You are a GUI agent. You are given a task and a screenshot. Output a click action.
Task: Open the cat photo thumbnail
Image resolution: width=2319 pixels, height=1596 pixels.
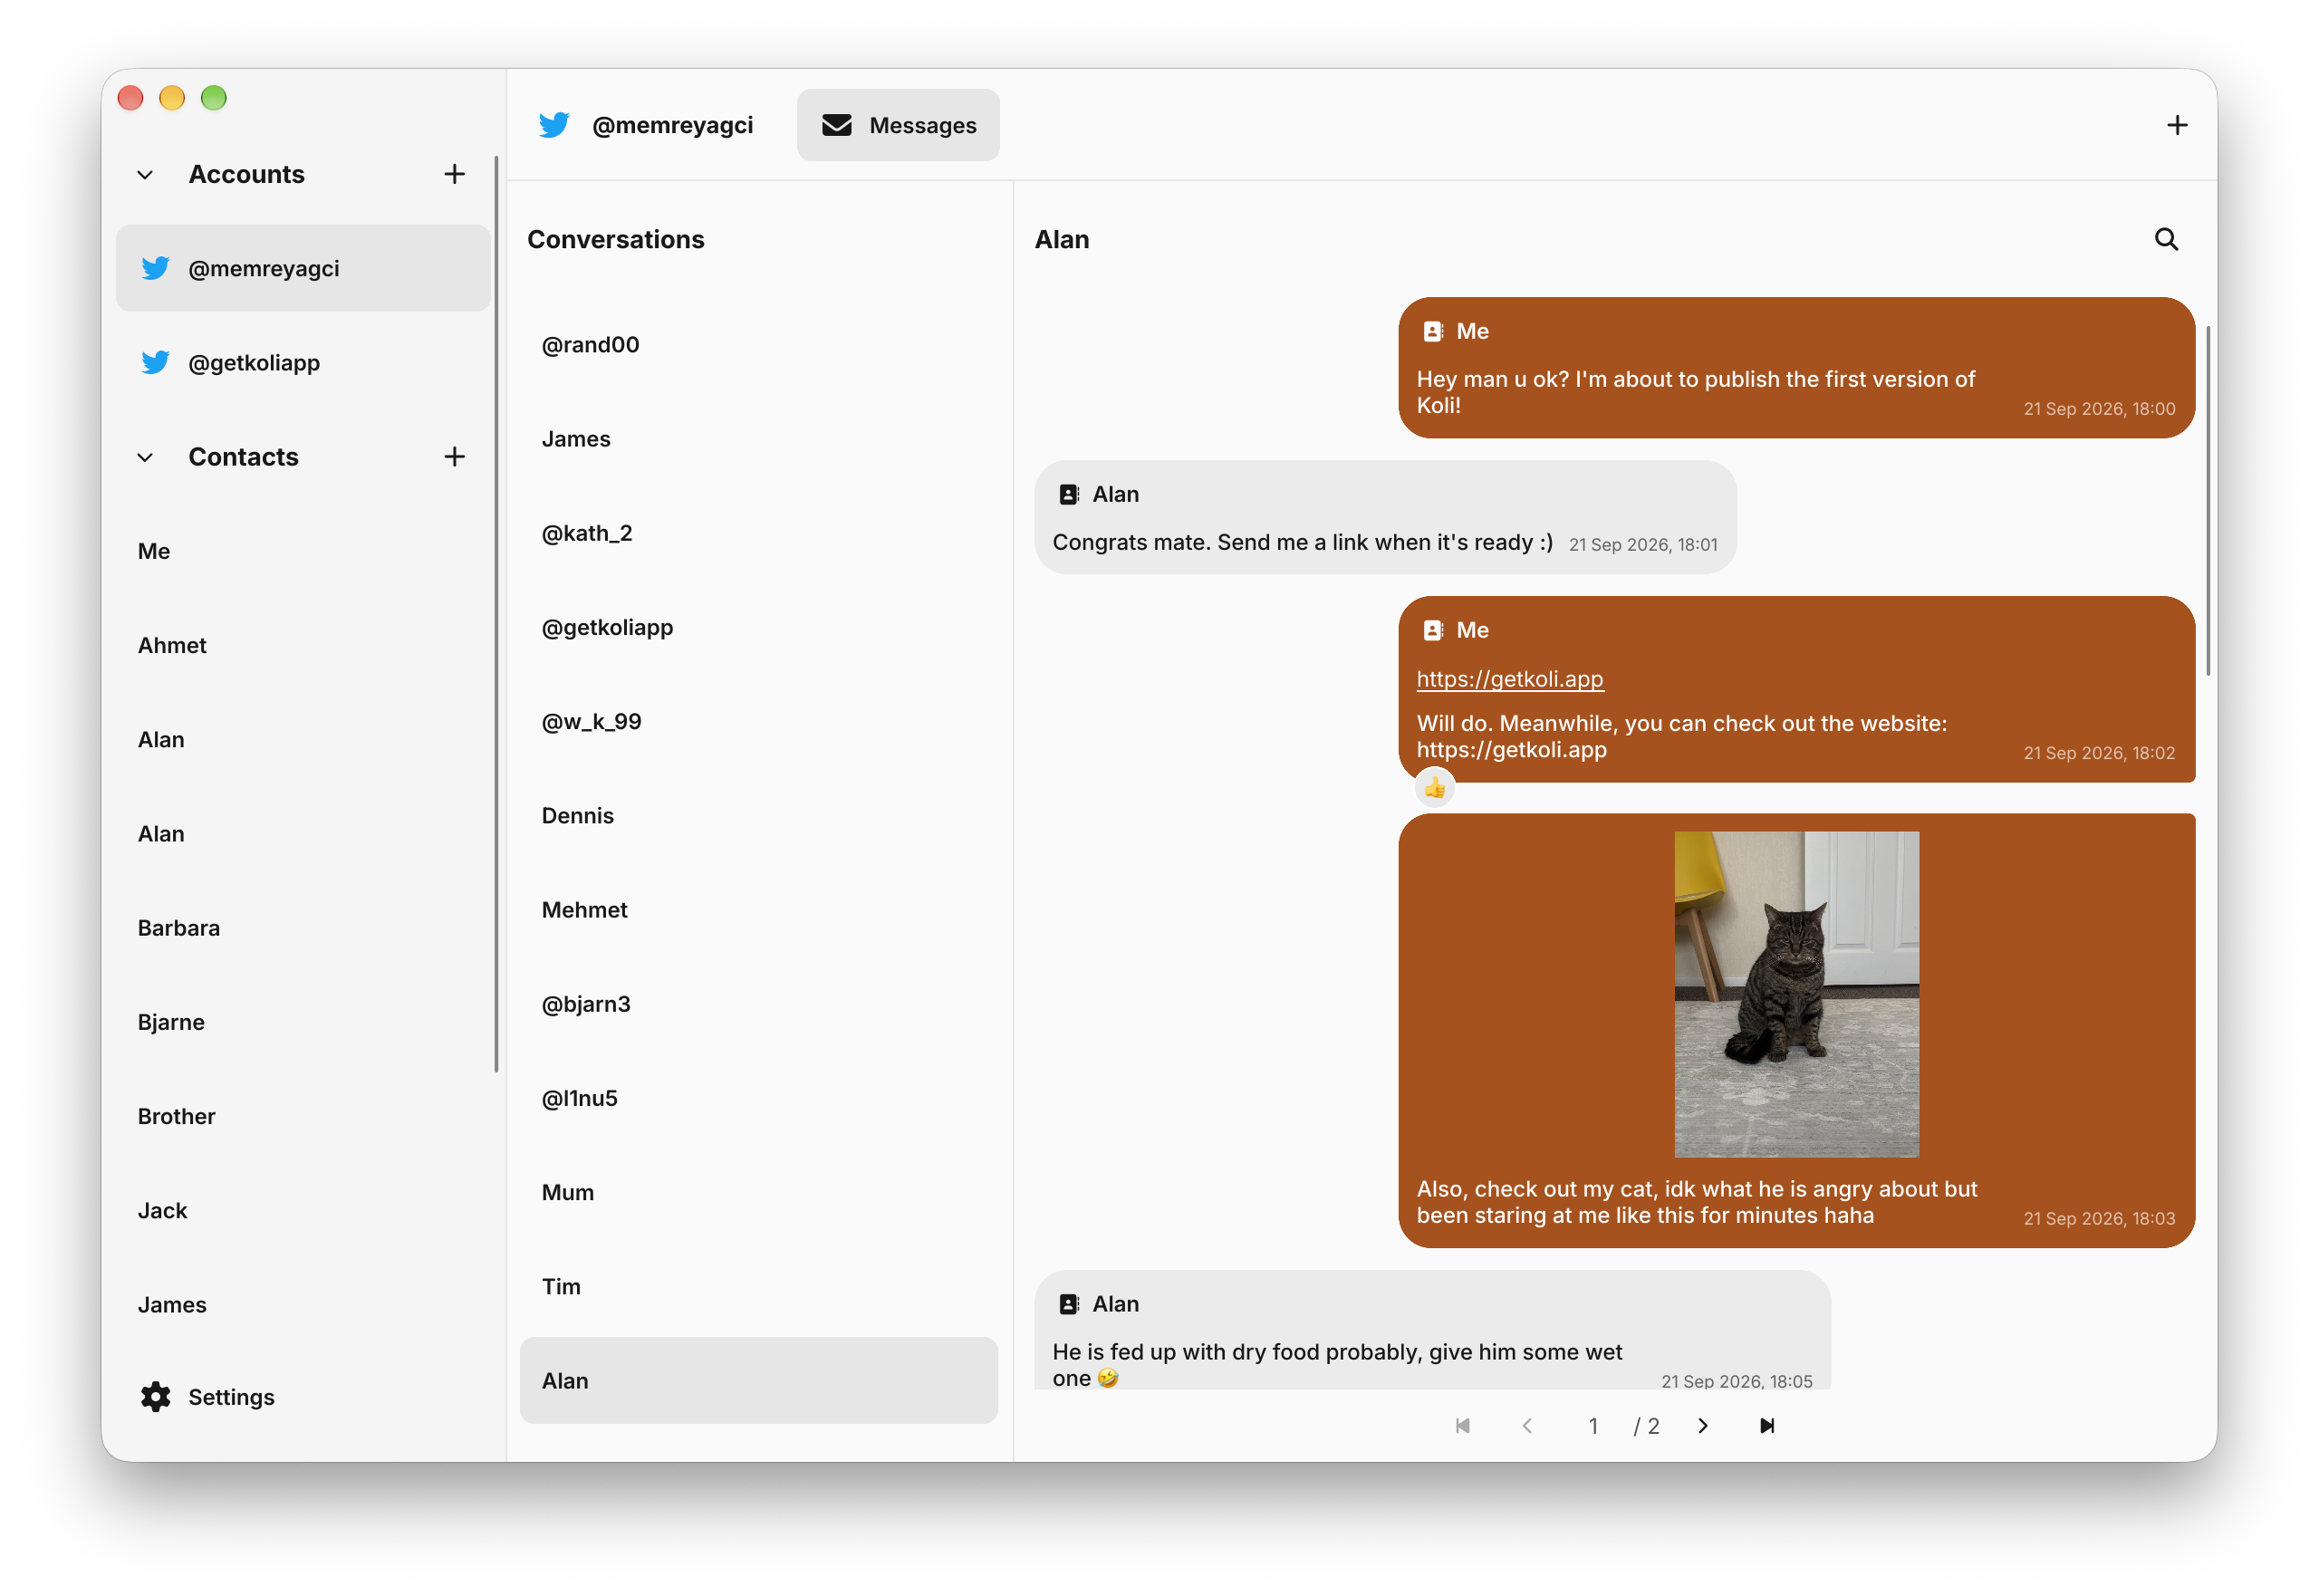coord(1797,994)
